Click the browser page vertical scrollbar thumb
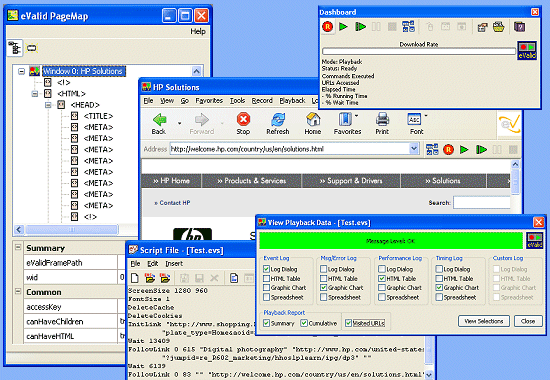 [515, 181]
